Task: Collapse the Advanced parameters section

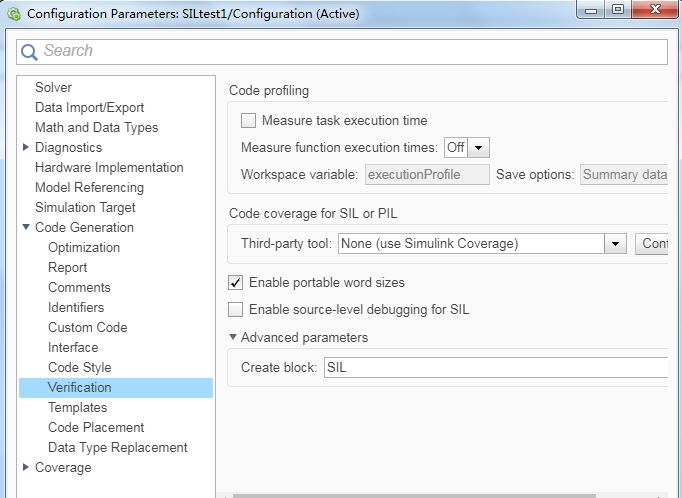Action: 233,337
